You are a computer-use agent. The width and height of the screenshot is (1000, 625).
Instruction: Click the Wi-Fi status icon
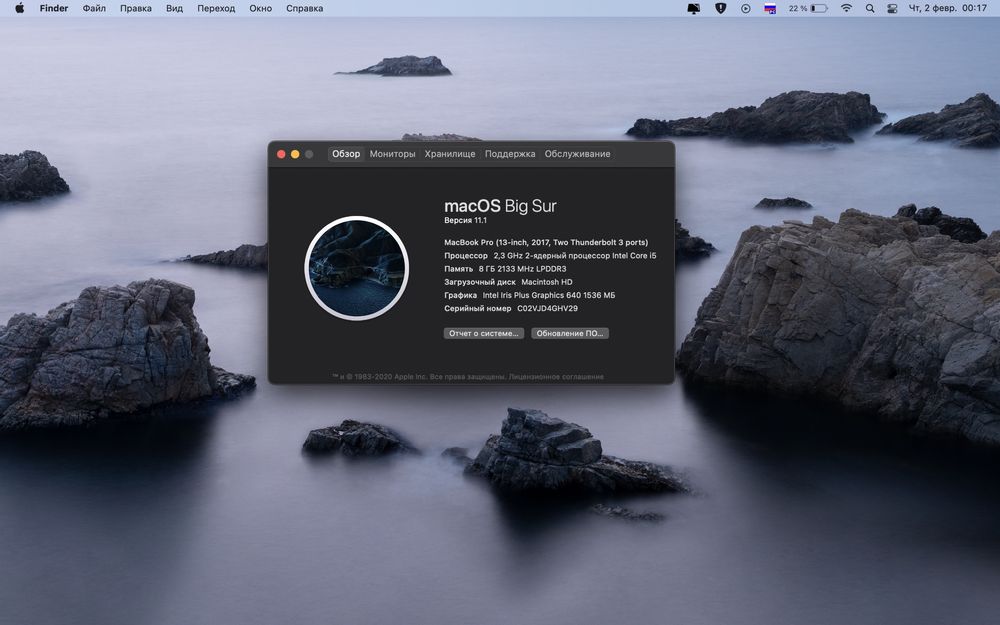click(846, 8)
